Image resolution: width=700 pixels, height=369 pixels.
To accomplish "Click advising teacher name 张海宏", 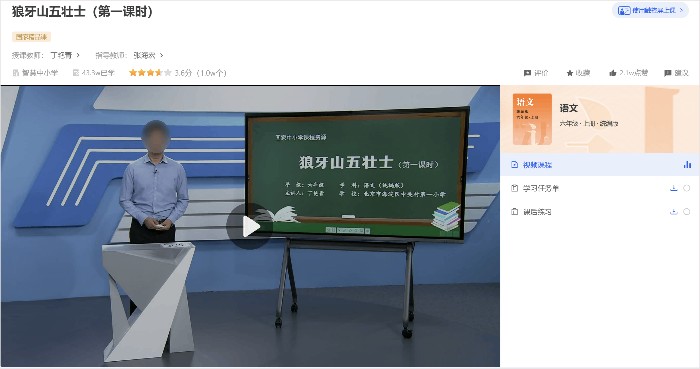I will tap(144, 55).
